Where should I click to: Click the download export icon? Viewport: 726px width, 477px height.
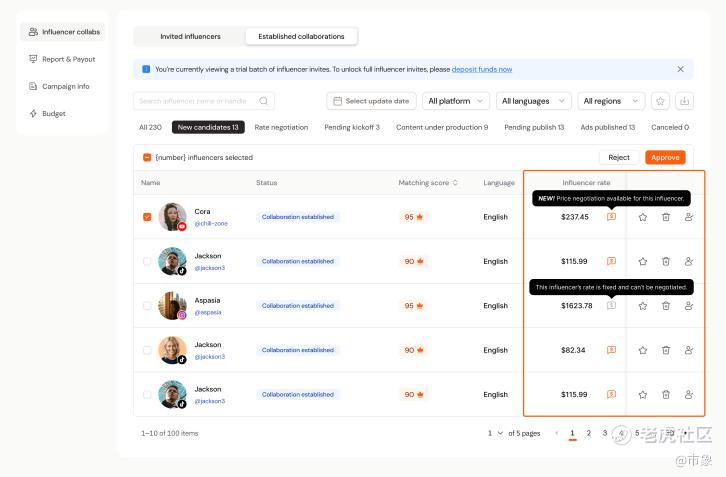point(684,101)
